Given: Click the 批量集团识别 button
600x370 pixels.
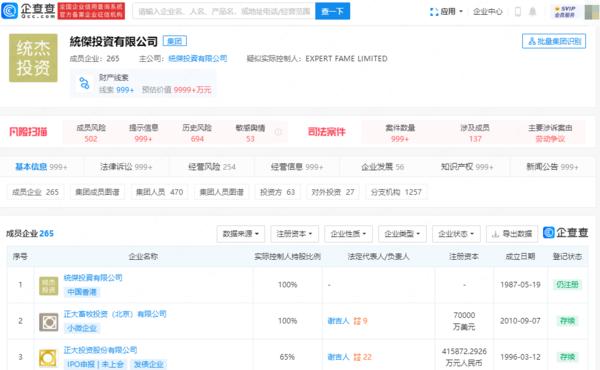Looking at the screenshot, I should (x=554, y=41).
